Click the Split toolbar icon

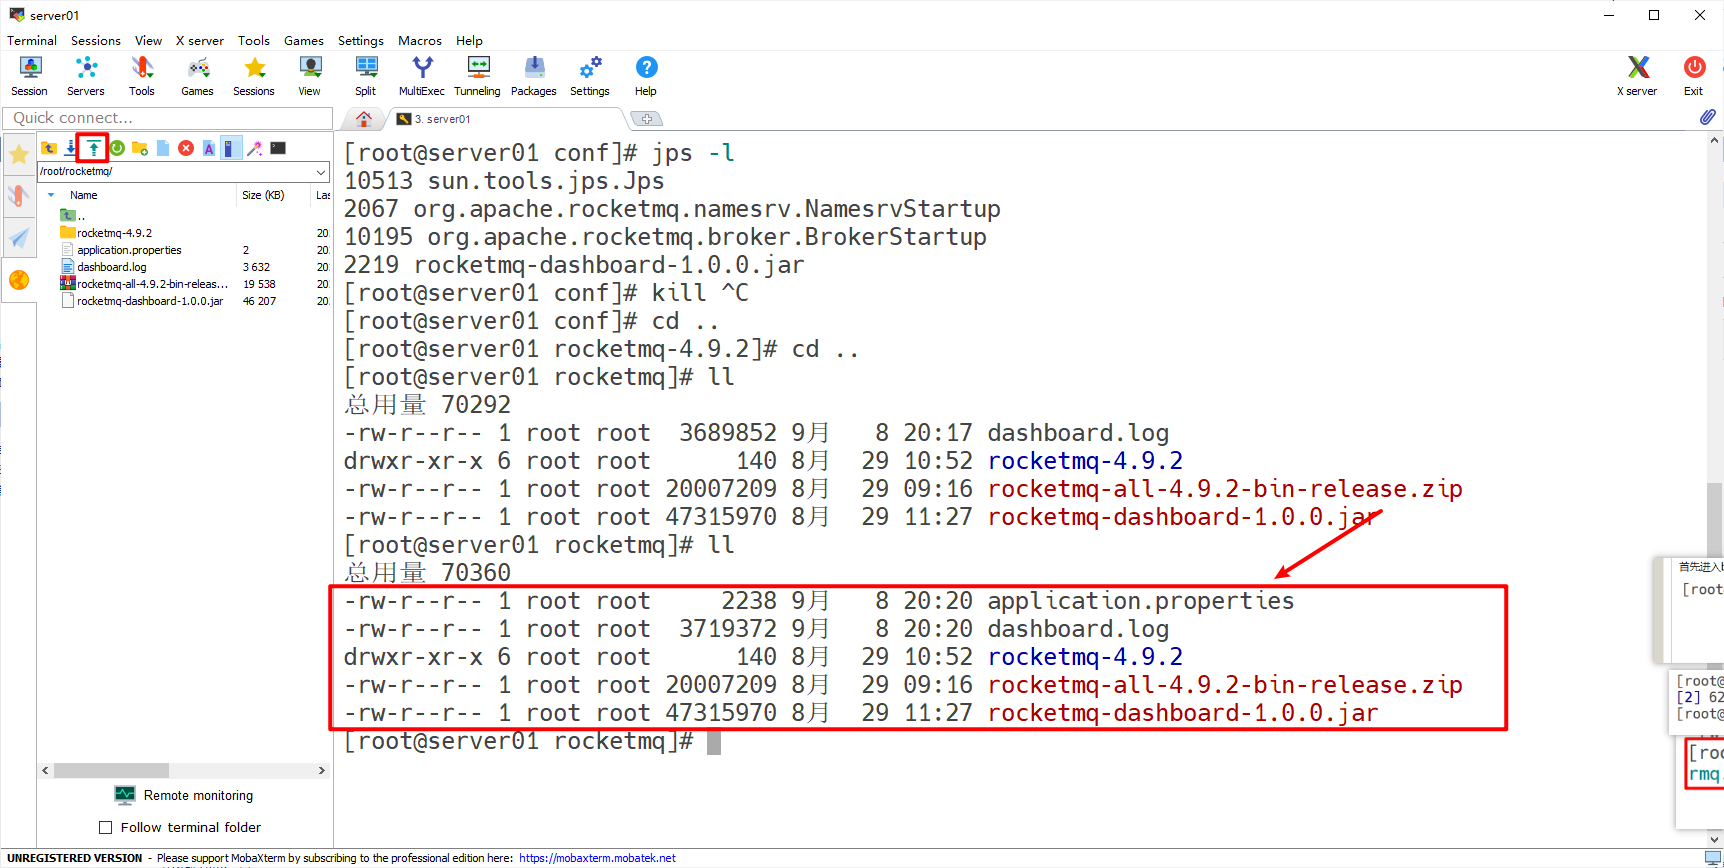tap(366, 76)
